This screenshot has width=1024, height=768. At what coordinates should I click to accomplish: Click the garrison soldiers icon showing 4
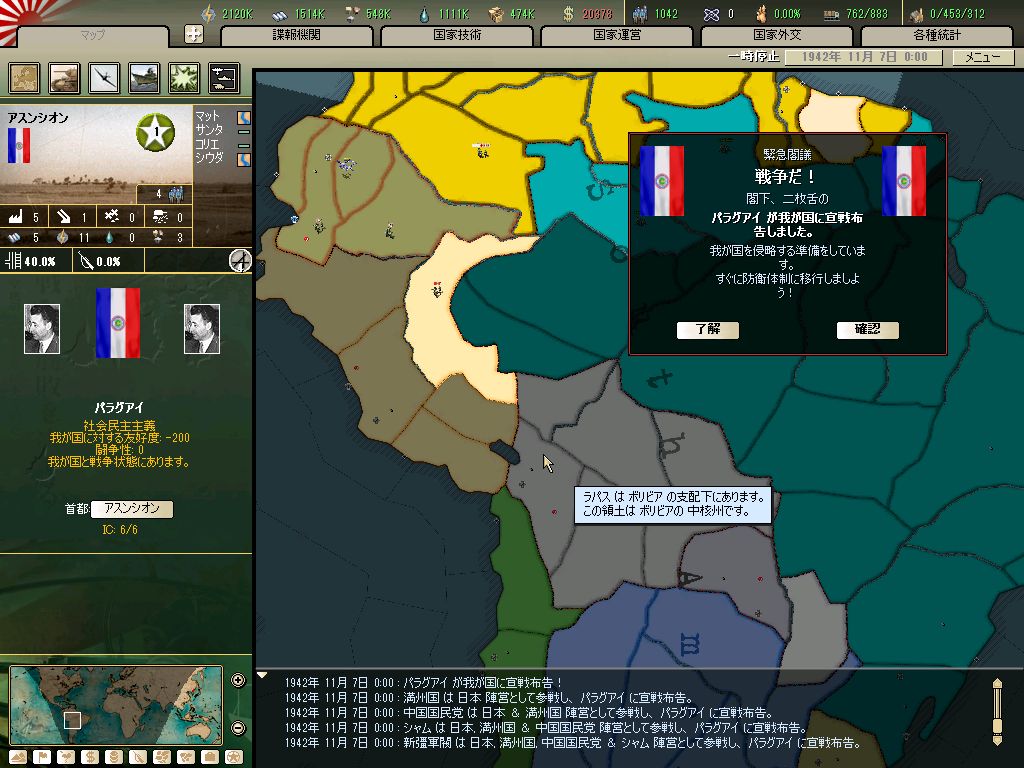coord(176,193)
